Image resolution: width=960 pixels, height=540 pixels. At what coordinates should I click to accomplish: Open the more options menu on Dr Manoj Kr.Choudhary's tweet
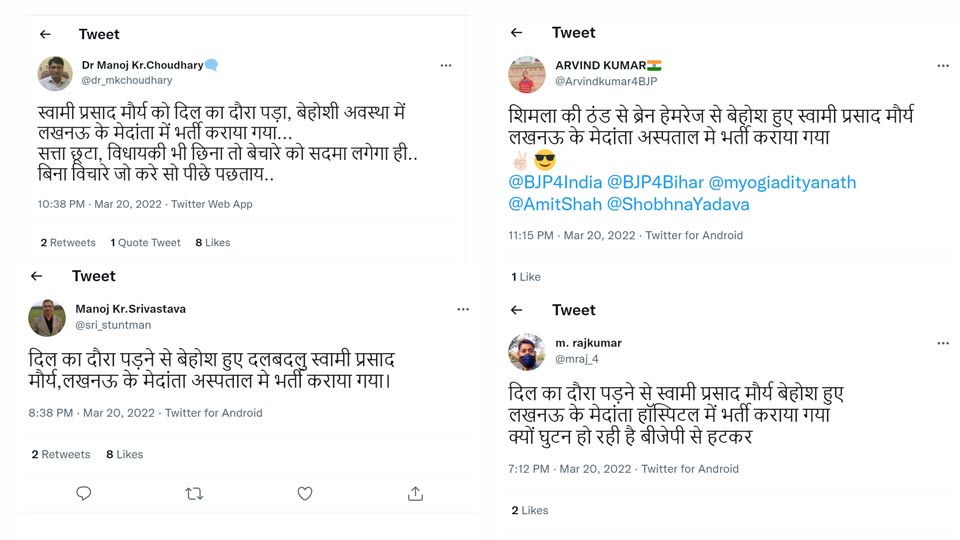[x=446, y=66]
